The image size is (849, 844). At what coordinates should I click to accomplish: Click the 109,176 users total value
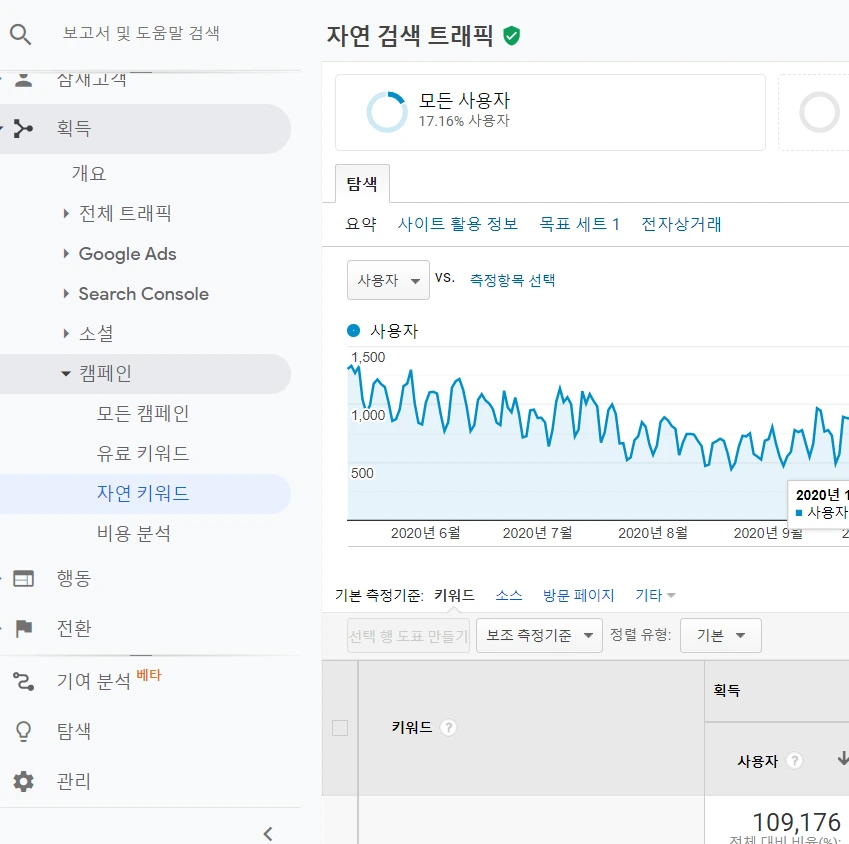[796, 822]
